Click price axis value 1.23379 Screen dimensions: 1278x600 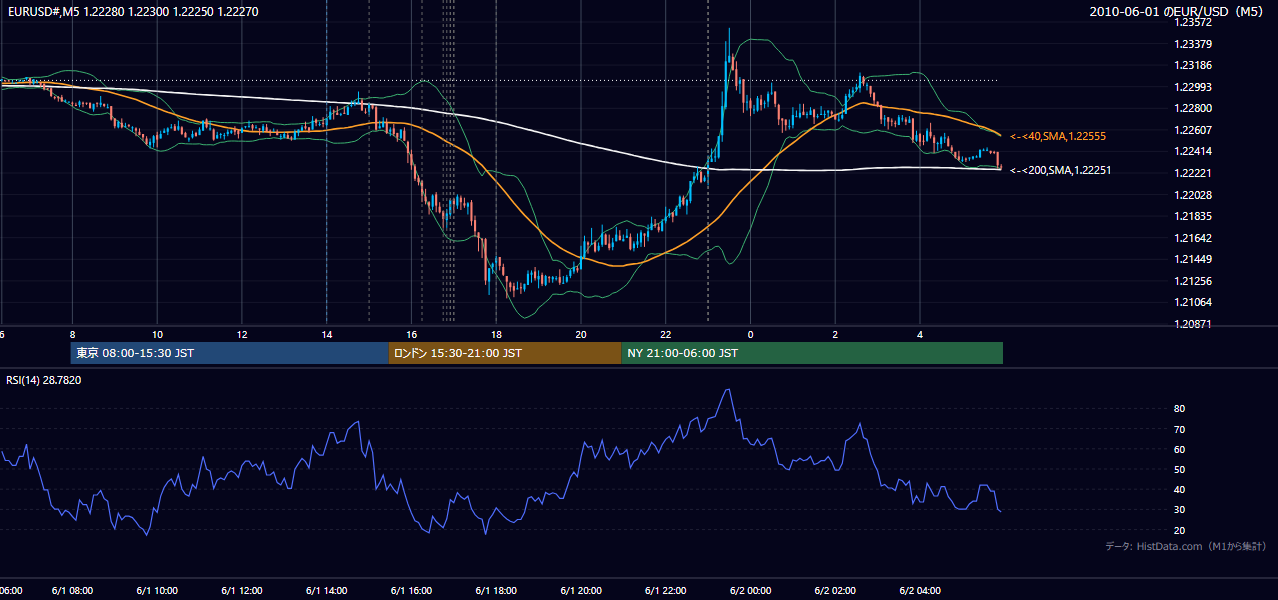pyautogui.click(x=1193, y=44)
